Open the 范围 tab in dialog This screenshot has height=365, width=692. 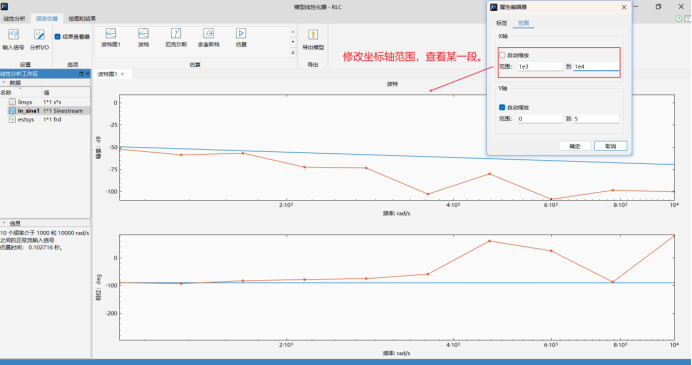[523, 23]
